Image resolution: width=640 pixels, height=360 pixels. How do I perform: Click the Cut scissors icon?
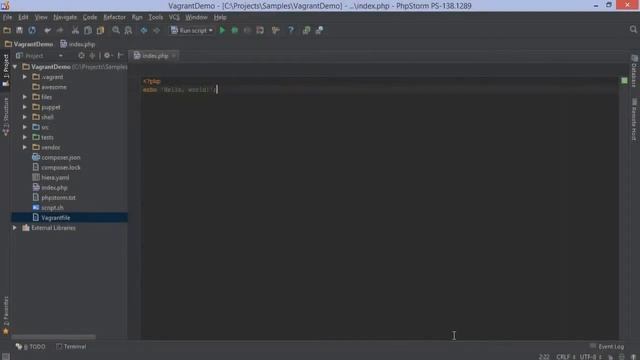tap(75, 30)
